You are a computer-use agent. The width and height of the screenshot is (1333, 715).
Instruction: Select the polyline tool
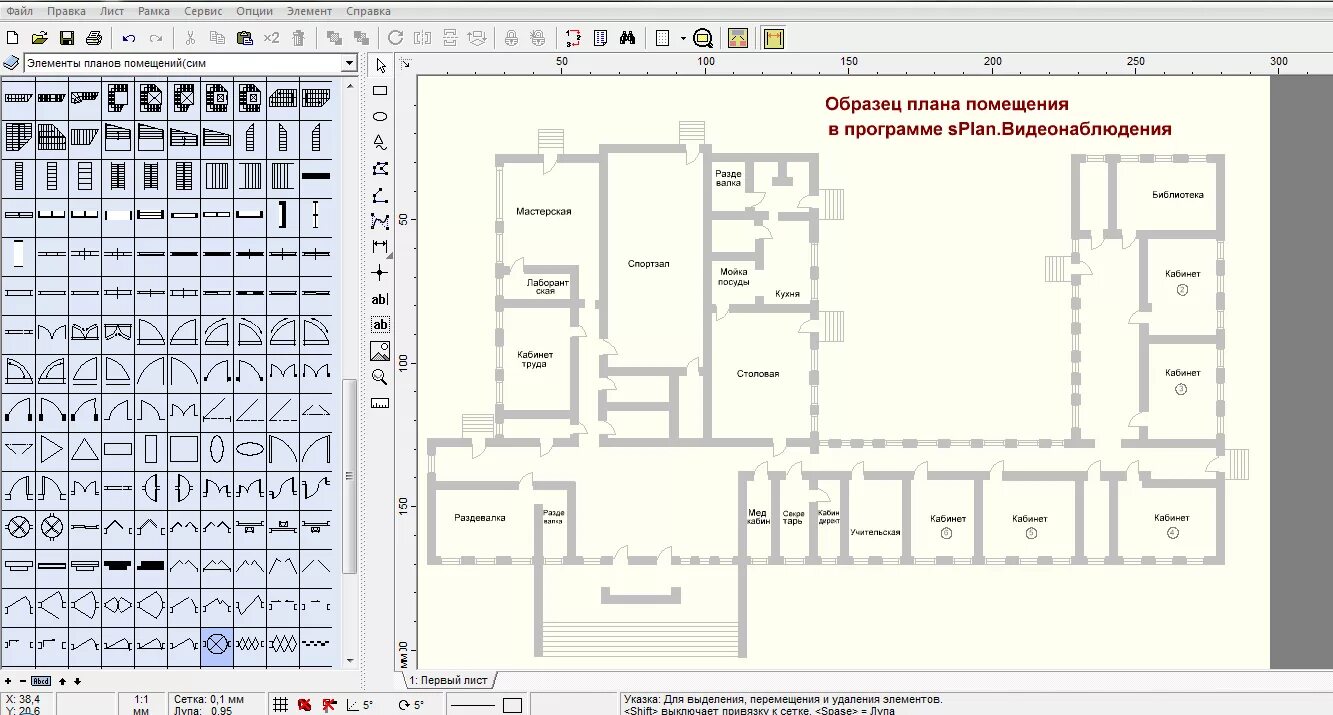pos(380,195)
